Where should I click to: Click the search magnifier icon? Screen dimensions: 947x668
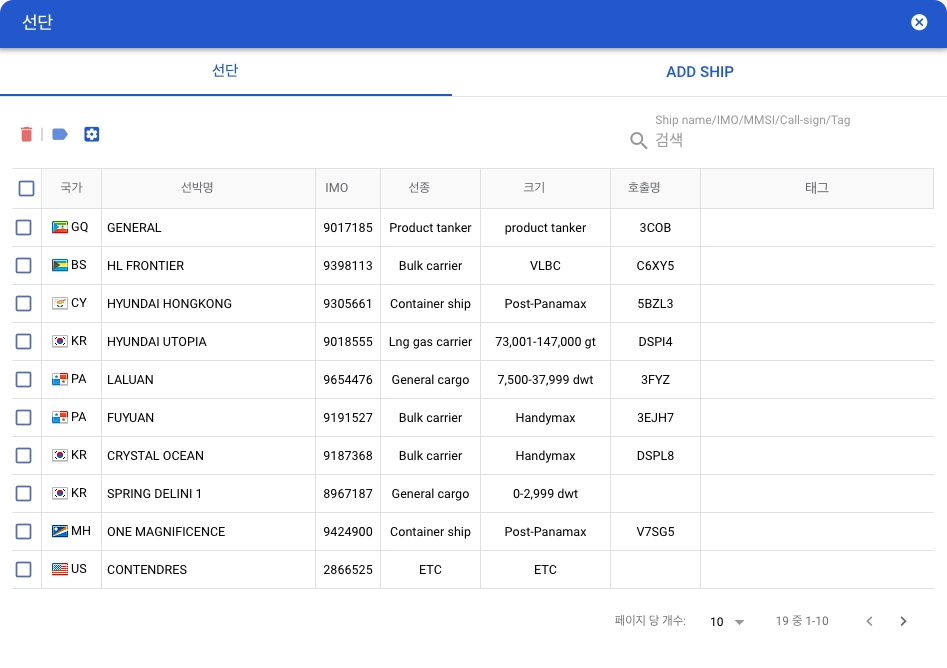(x=639, y=141)
